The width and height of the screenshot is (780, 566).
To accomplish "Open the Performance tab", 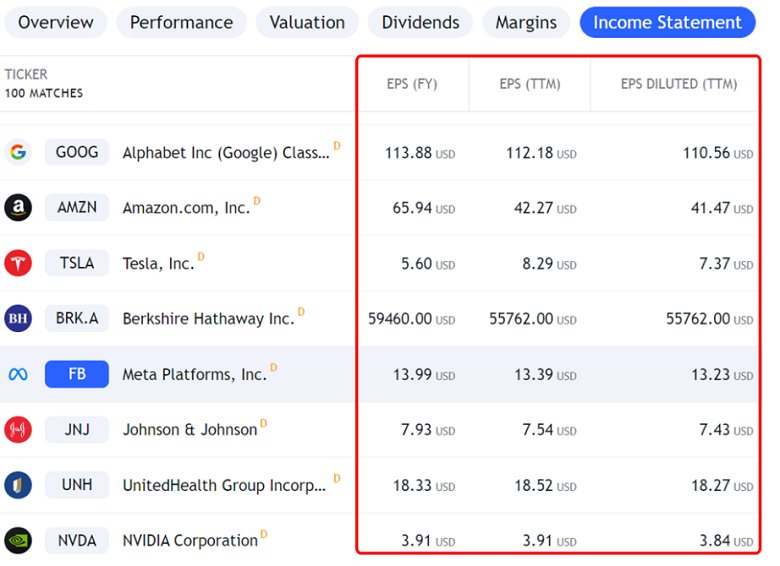I will pos(181,22).
